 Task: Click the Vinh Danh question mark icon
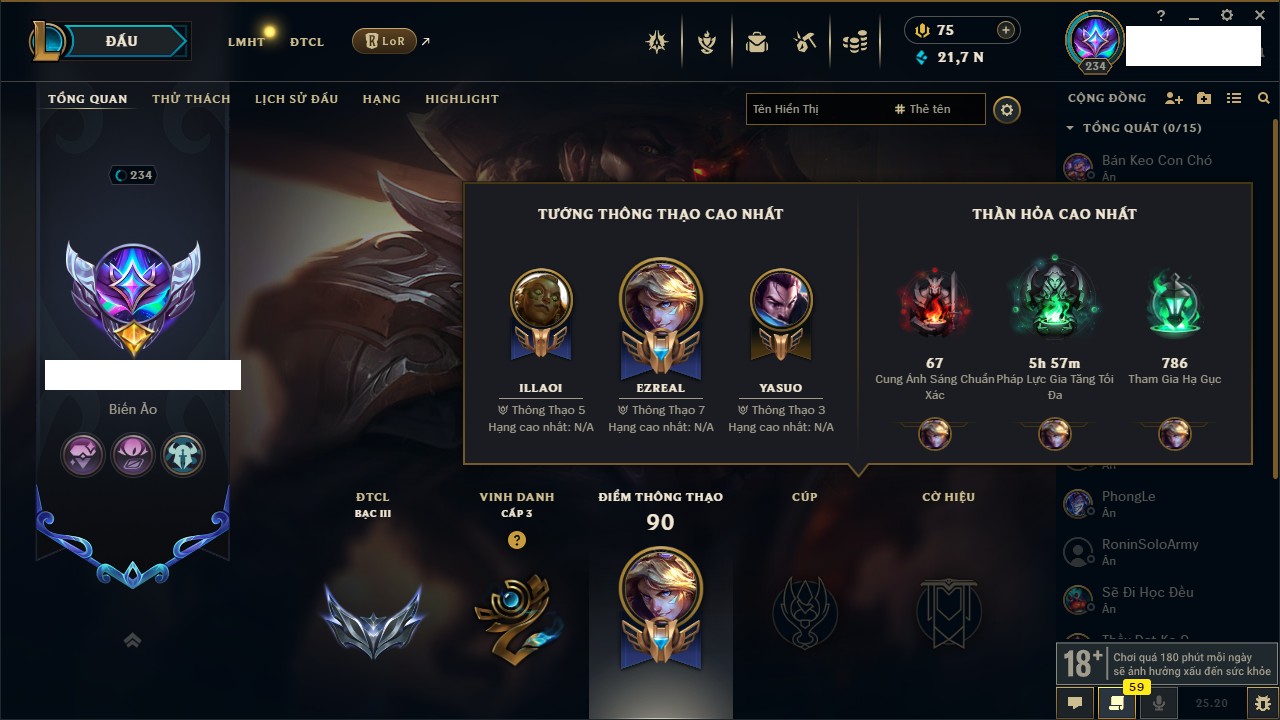[x=517, y=540]
